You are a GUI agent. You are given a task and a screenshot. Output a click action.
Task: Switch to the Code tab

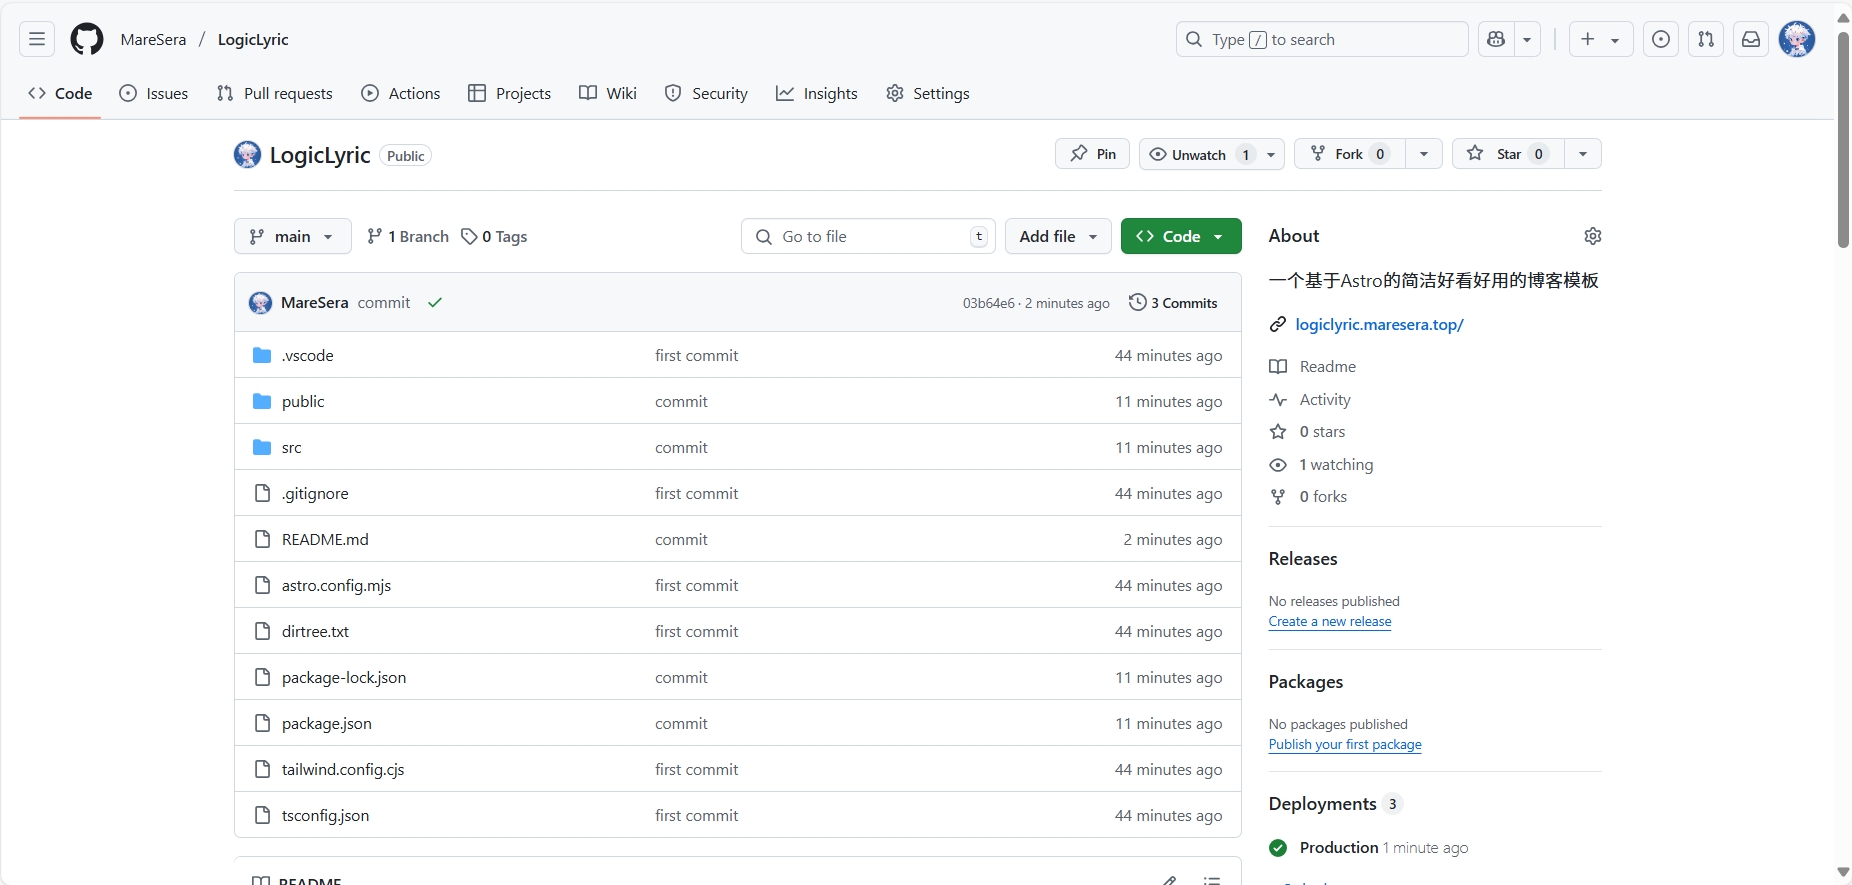click(x=61, y=93)
